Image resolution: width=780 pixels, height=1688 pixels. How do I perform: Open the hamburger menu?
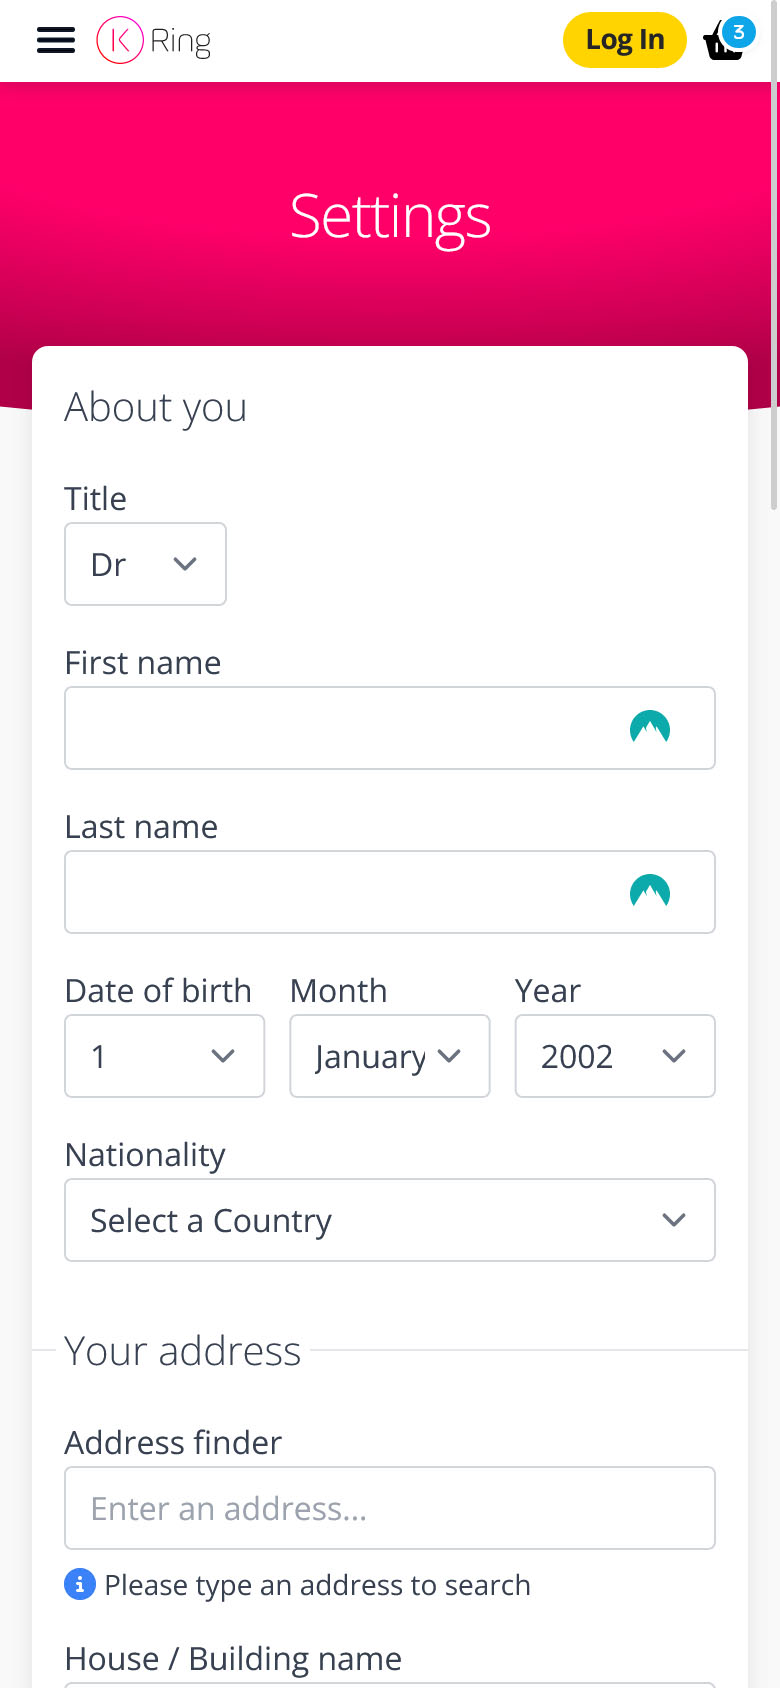coord(56,40)
